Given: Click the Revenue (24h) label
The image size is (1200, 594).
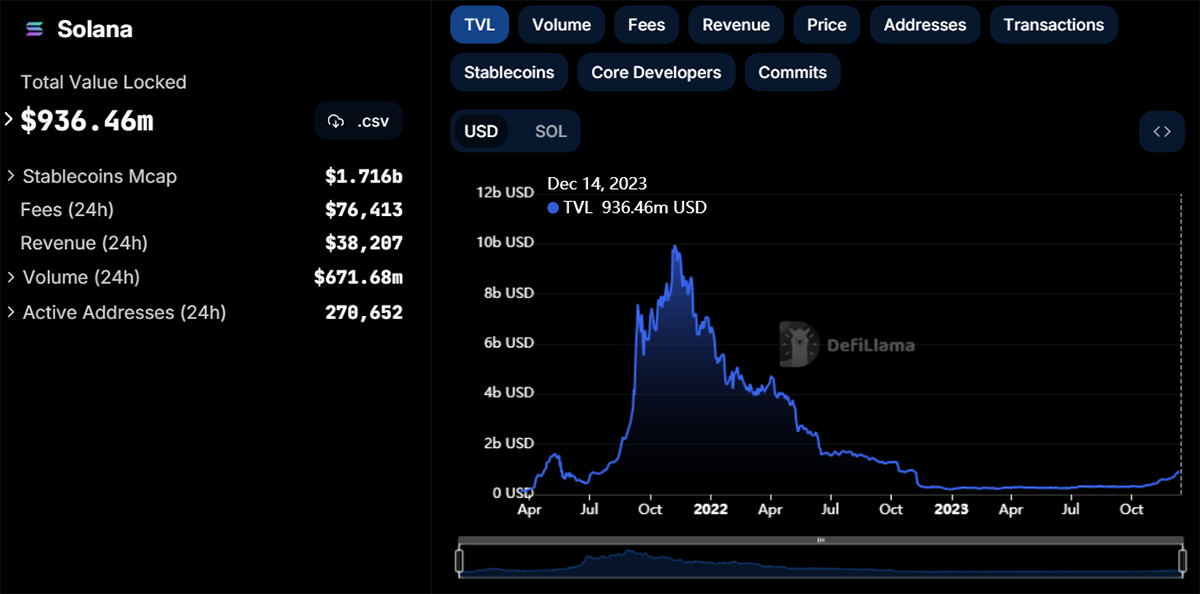Looking at the screenshot, I should pyautogui.click(x=84, y=243).
